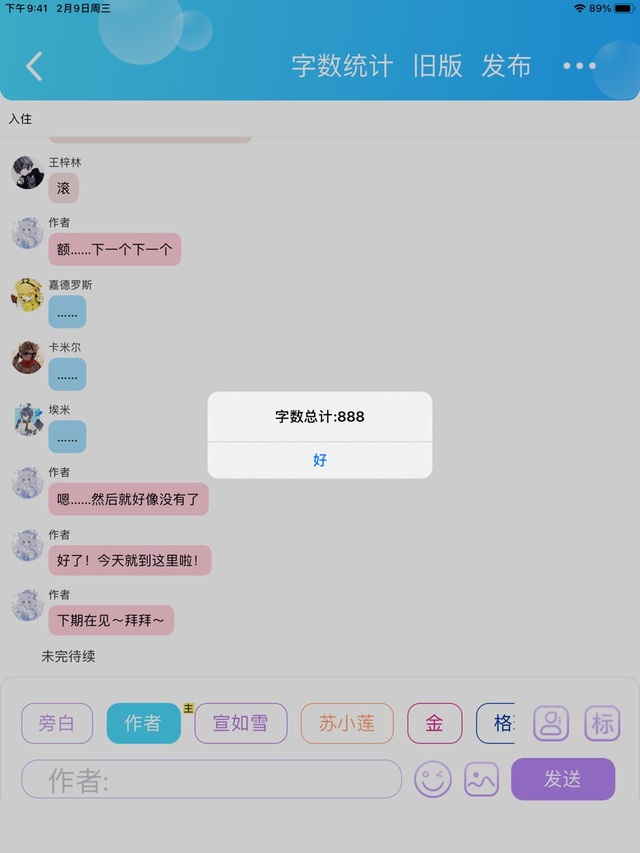Tap 埃米's avatar
Screen dimensions: 640x853
28,419
